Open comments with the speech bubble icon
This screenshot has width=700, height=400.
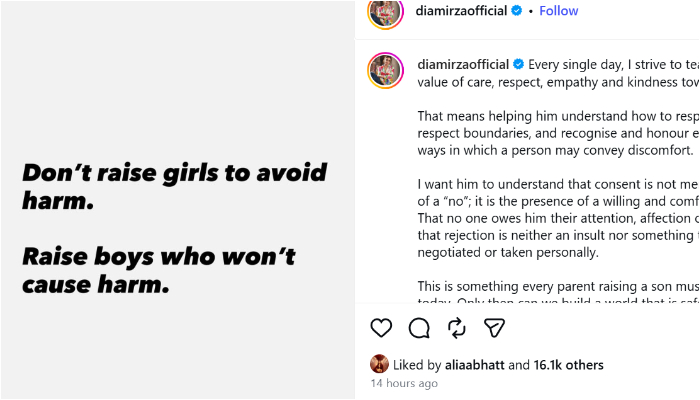[x=419, y=328]
